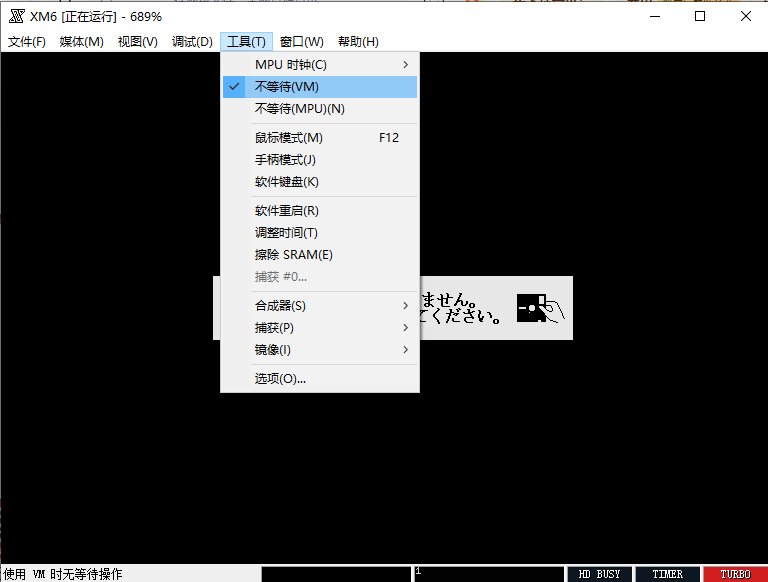The width and height of the screenshot is (768, 582).
Task: Open the 媒体(M) menu
Action: coord(81,41)
